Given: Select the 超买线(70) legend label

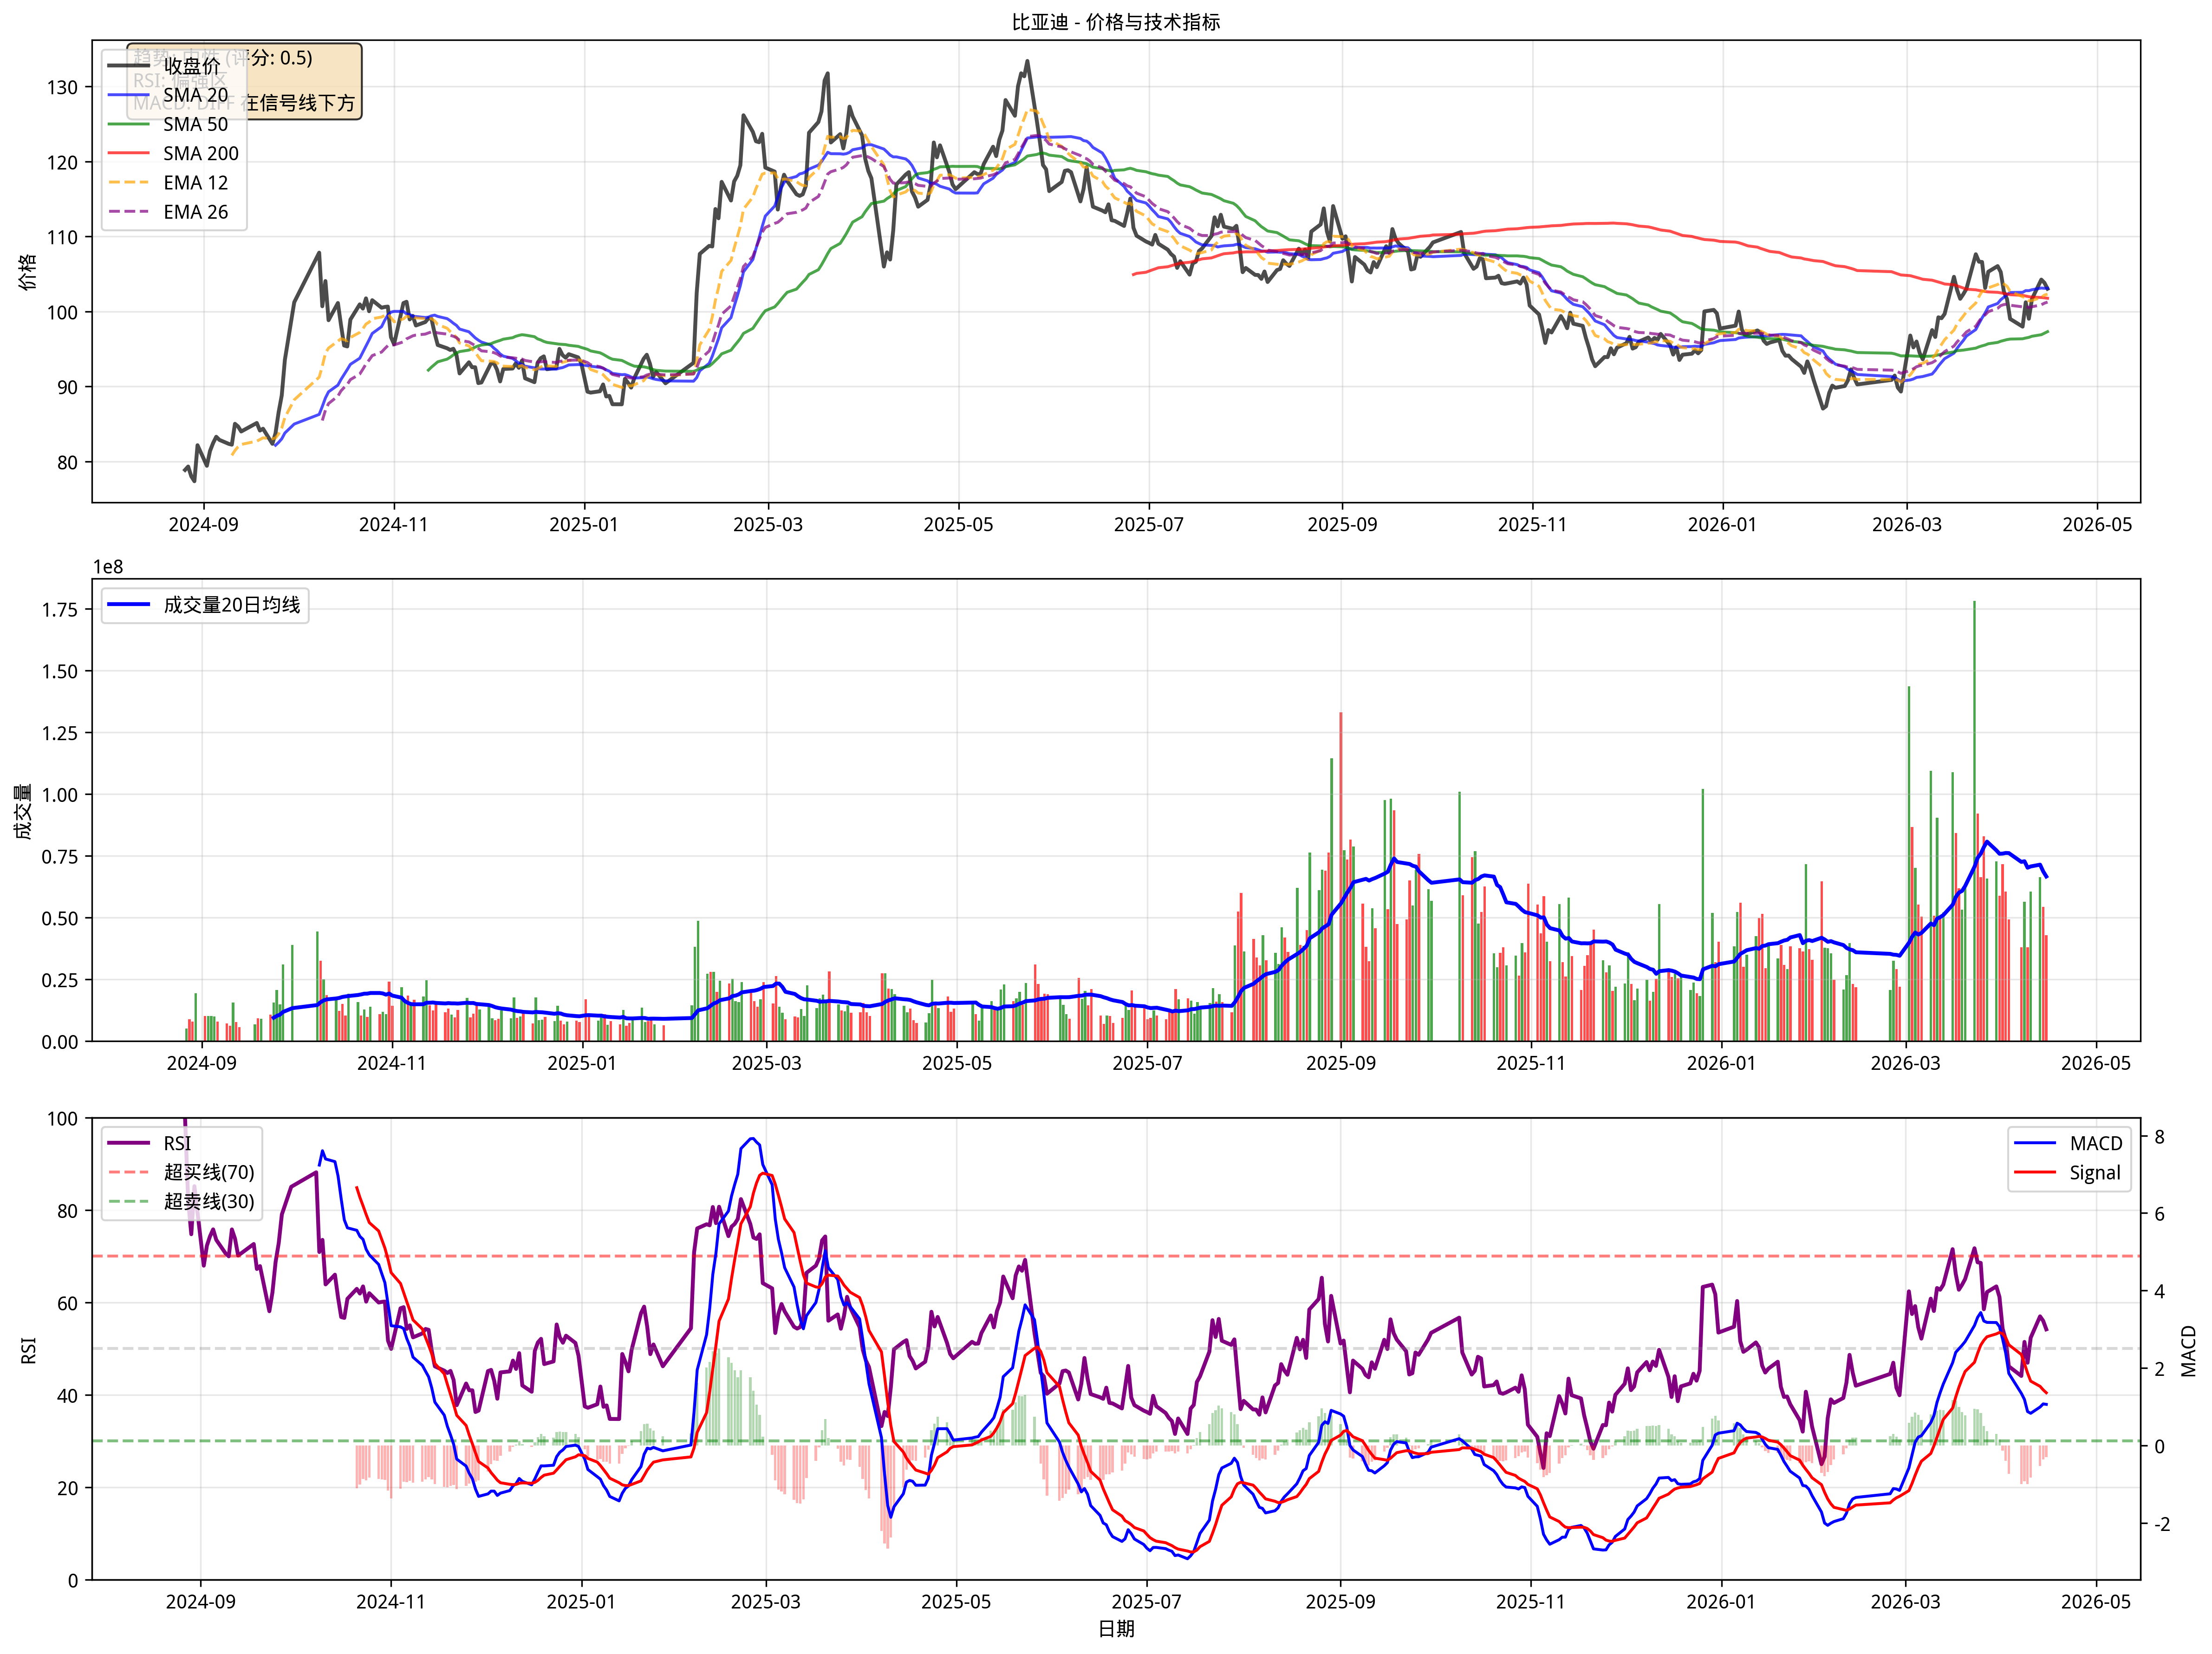Looking at the screenshot, I should (x=209, y=1172).
